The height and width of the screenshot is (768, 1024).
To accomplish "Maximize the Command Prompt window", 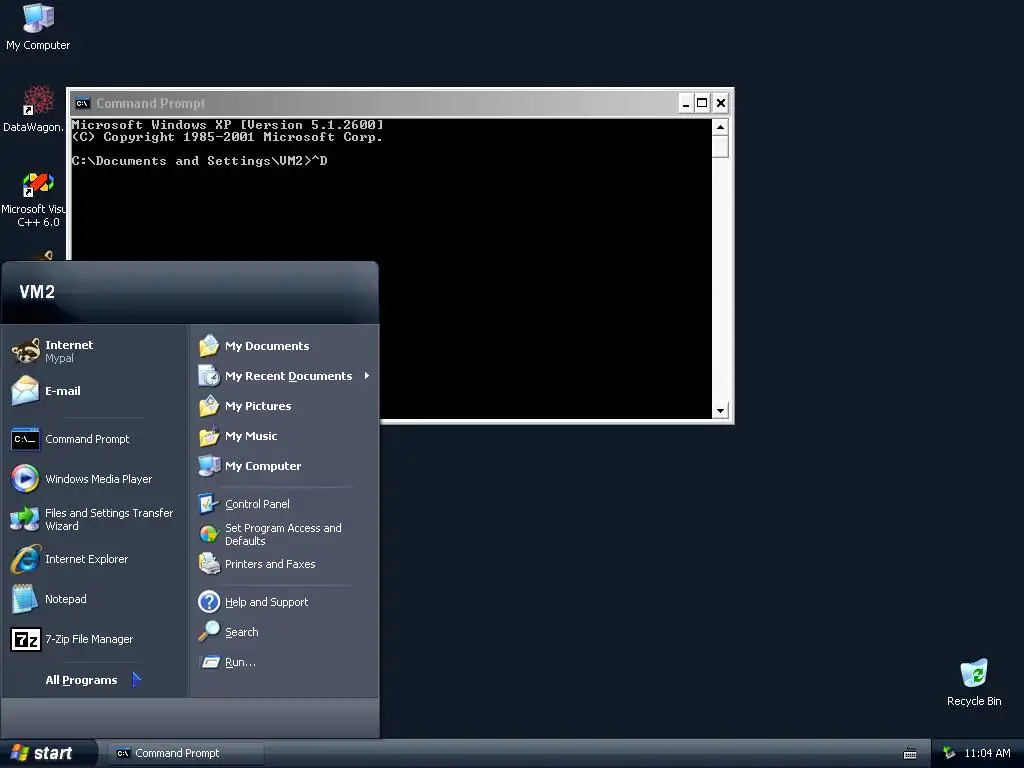I will 702,103.
